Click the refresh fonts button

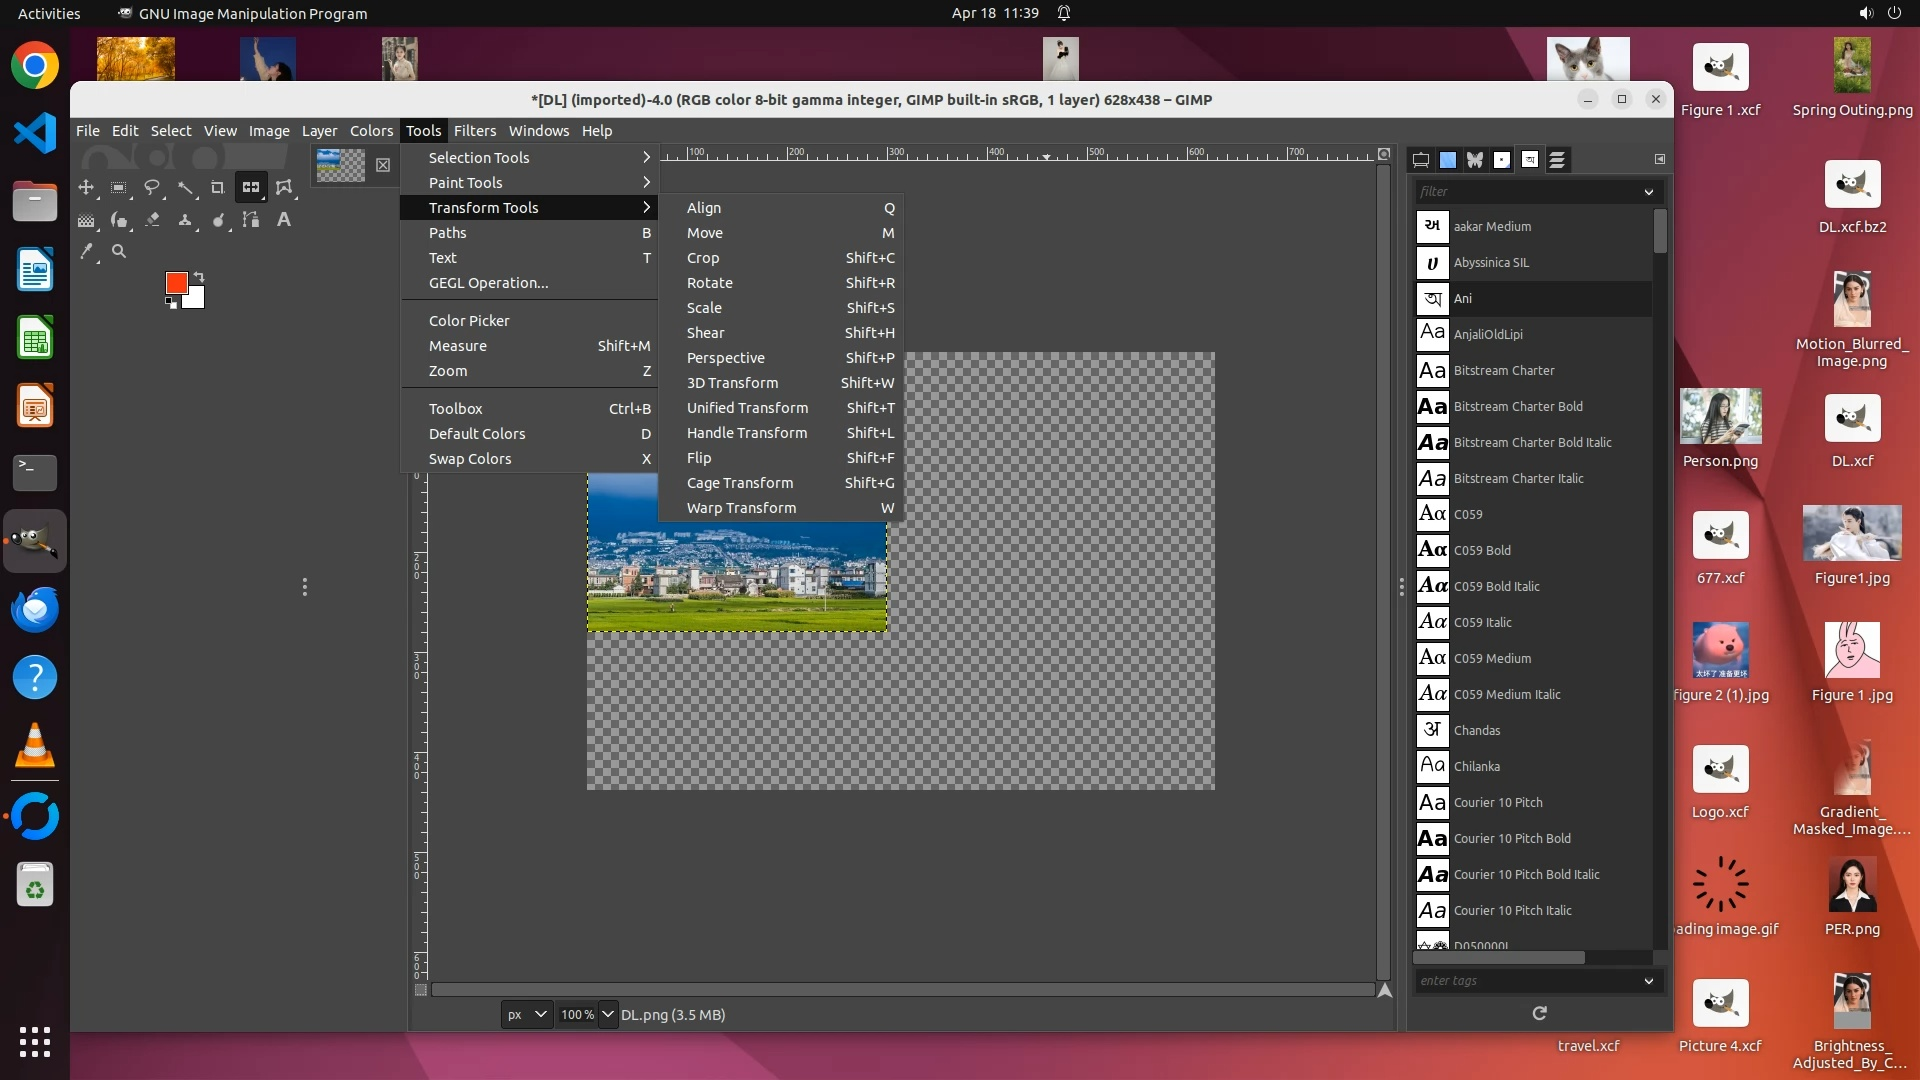point(1539,1013)
